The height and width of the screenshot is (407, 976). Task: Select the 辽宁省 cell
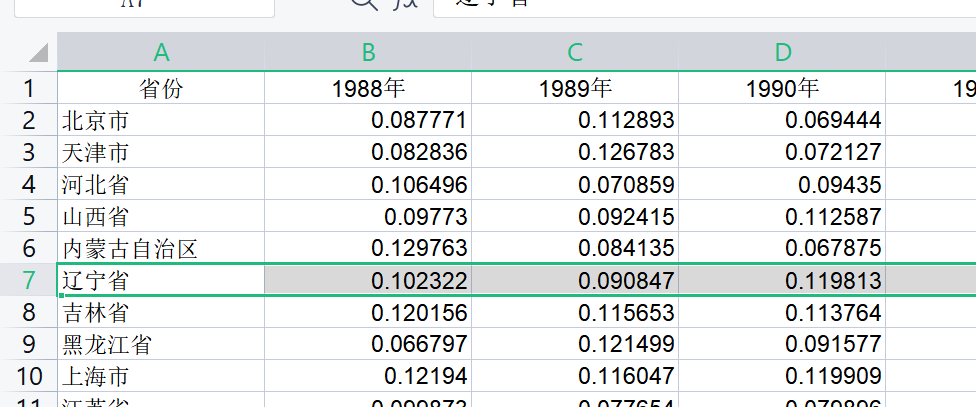(161, 281)
